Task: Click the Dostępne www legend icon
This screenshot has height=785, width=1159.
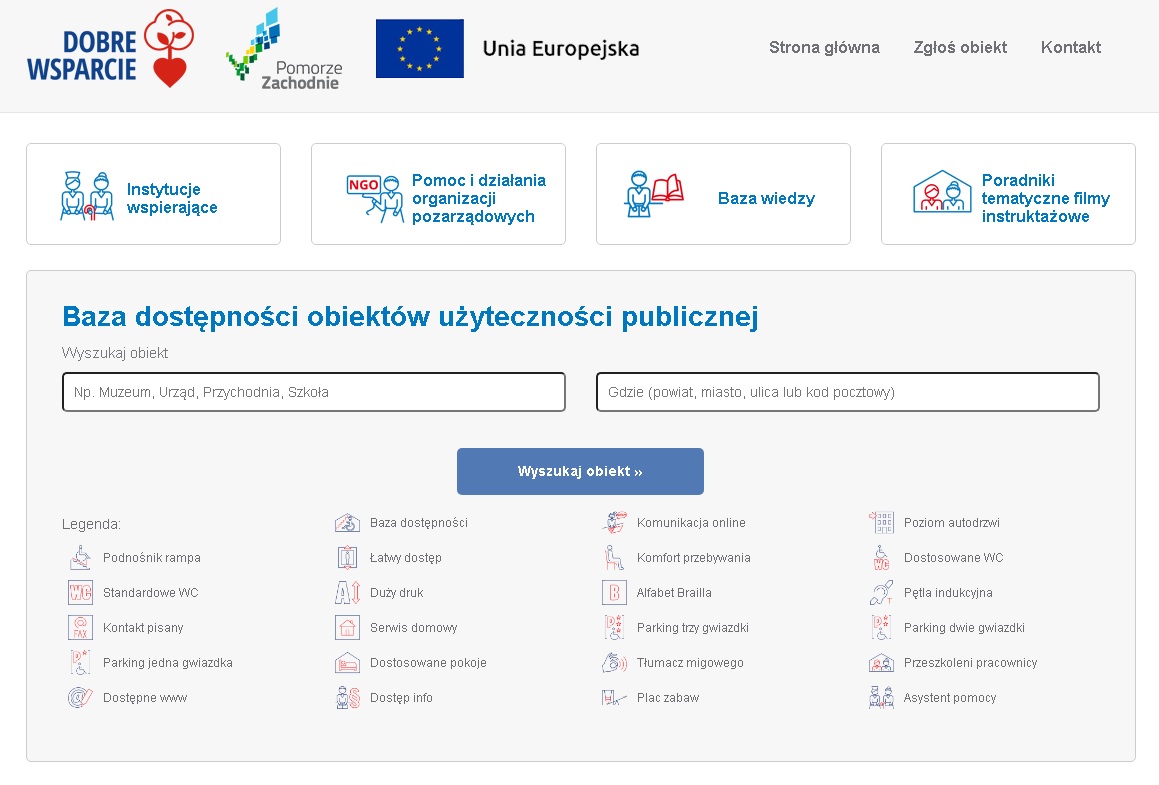Action: (x=82, y=697)
